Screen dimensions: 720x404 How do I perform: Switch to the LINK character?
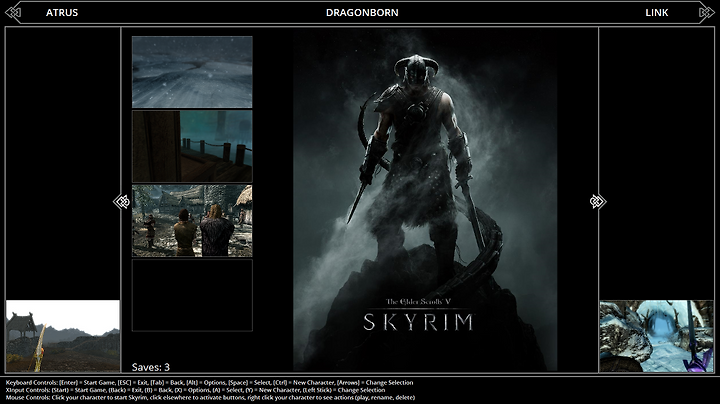click(657, 13)
